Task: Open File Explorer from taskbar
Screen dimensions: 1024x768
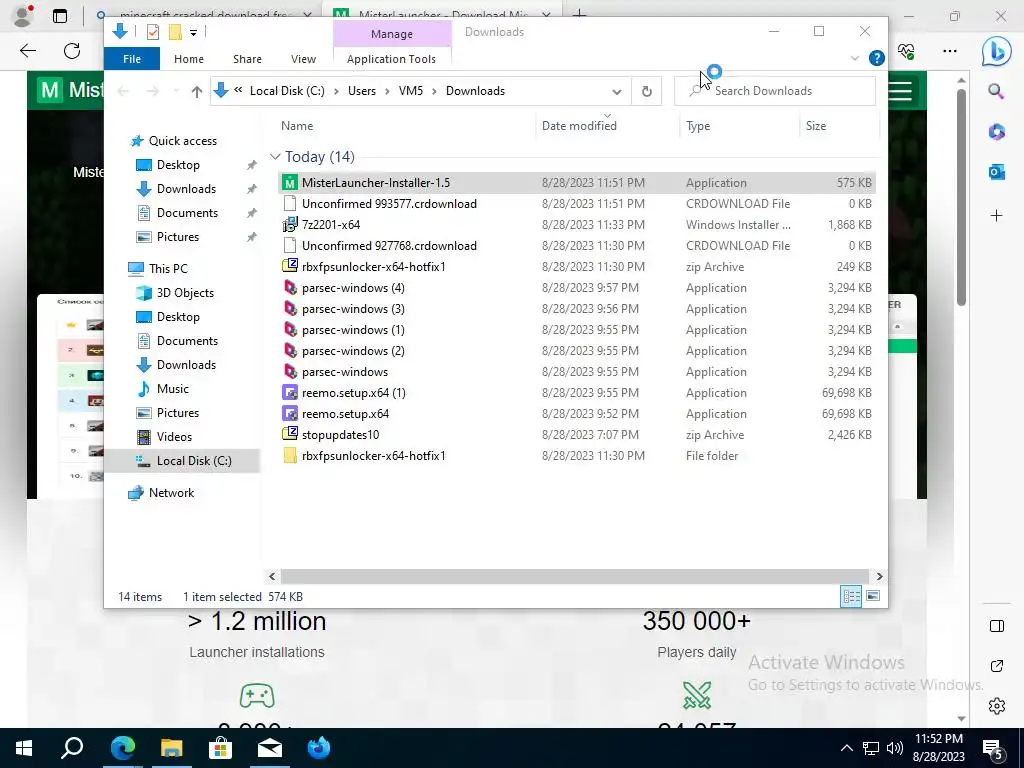Action: pyautogui.click(x=172, y=748)
